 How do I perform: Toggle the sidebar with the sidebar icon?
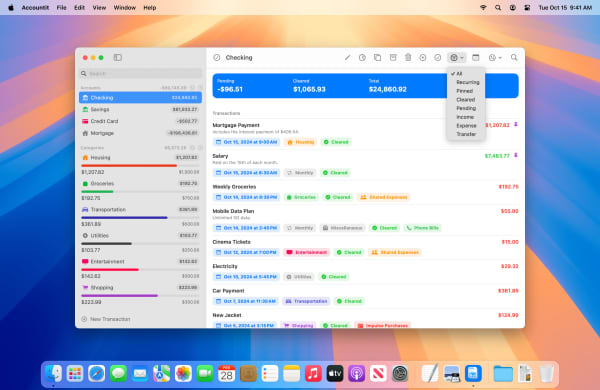click(x=117, y=57)
